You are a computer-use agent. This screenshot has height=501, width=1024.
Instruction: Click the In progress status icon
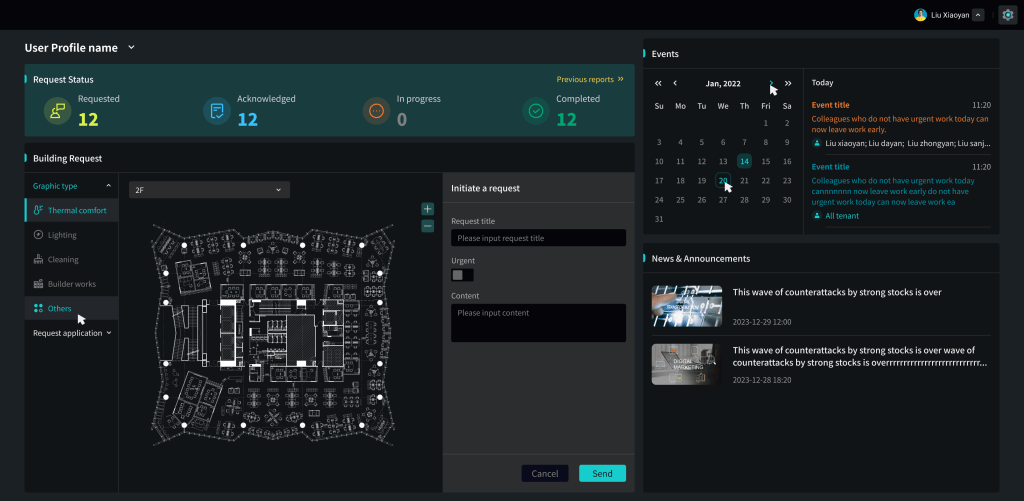click(376, 110)
